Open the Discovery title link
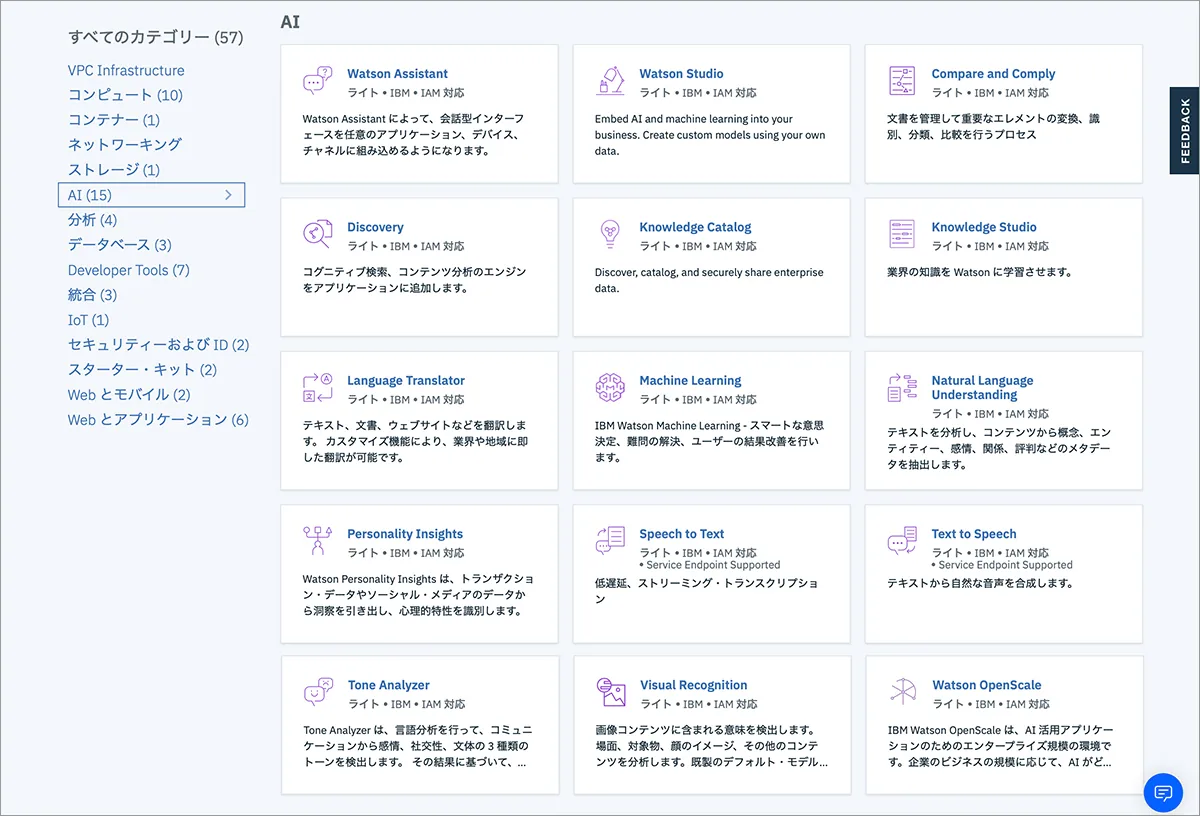1200x816 pixels. 375,227
